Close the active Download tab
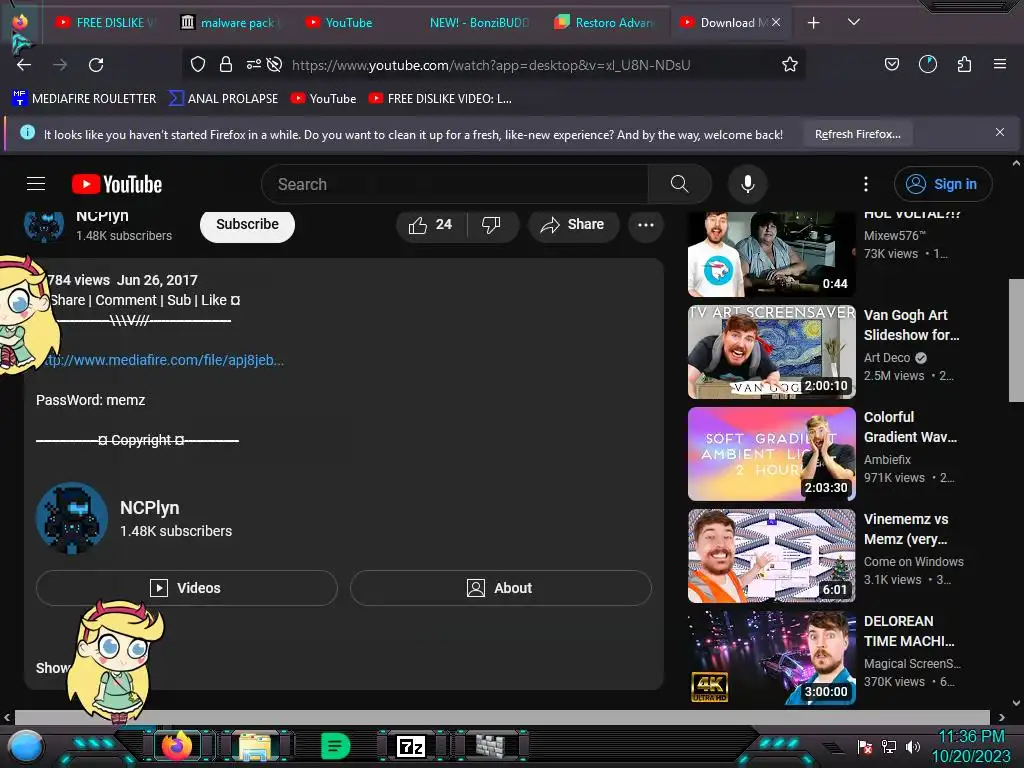This screenshot has height=768, width=1024. [776, 22]
